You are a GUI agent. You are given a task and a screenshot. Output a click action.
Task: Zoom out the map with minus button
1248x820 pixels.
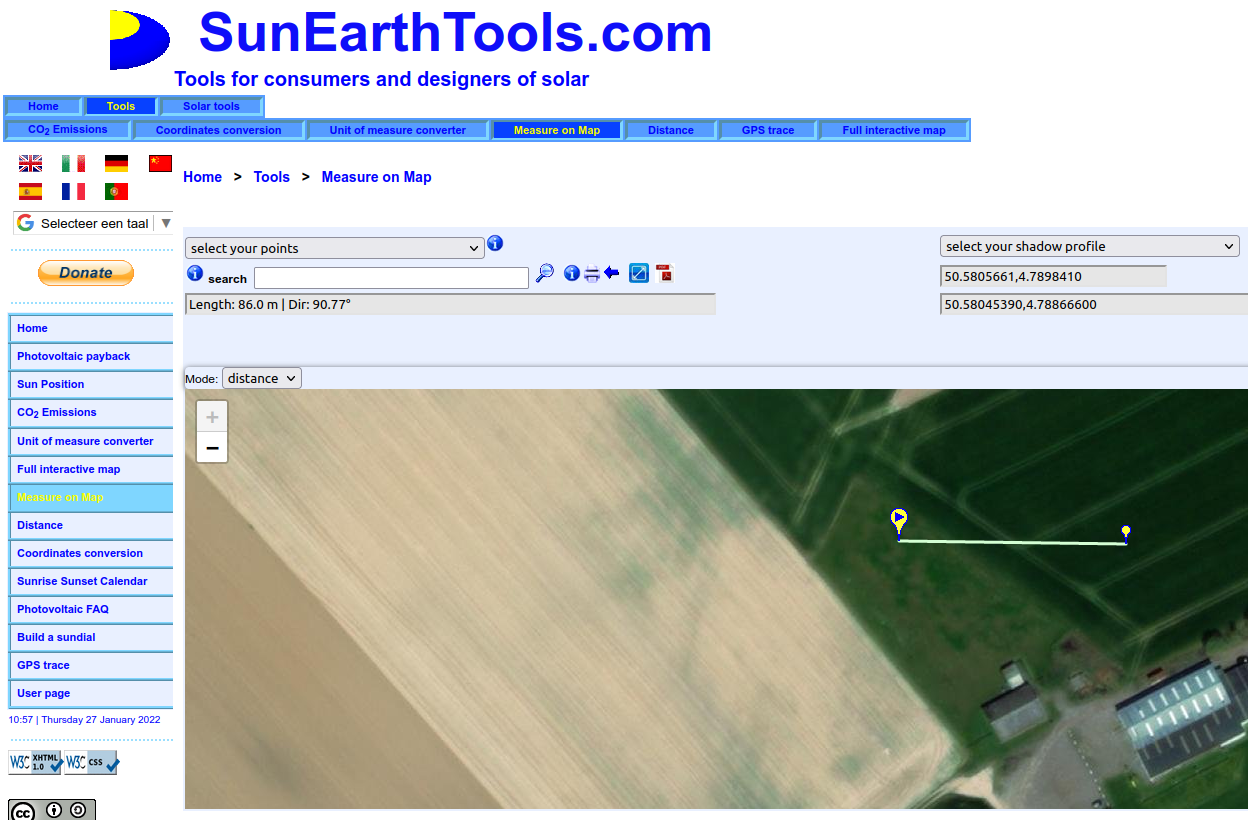coord(212,448)
